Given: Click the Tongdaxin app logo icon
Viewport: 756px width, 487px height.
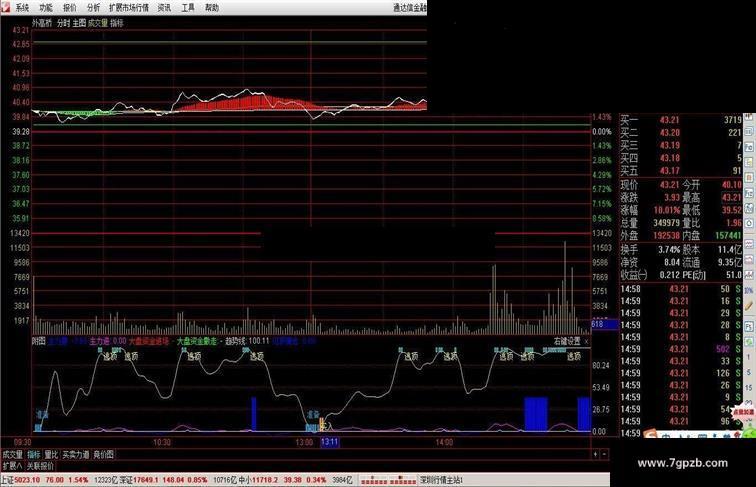Looking at the screenshot, I should tap(6, 7).
